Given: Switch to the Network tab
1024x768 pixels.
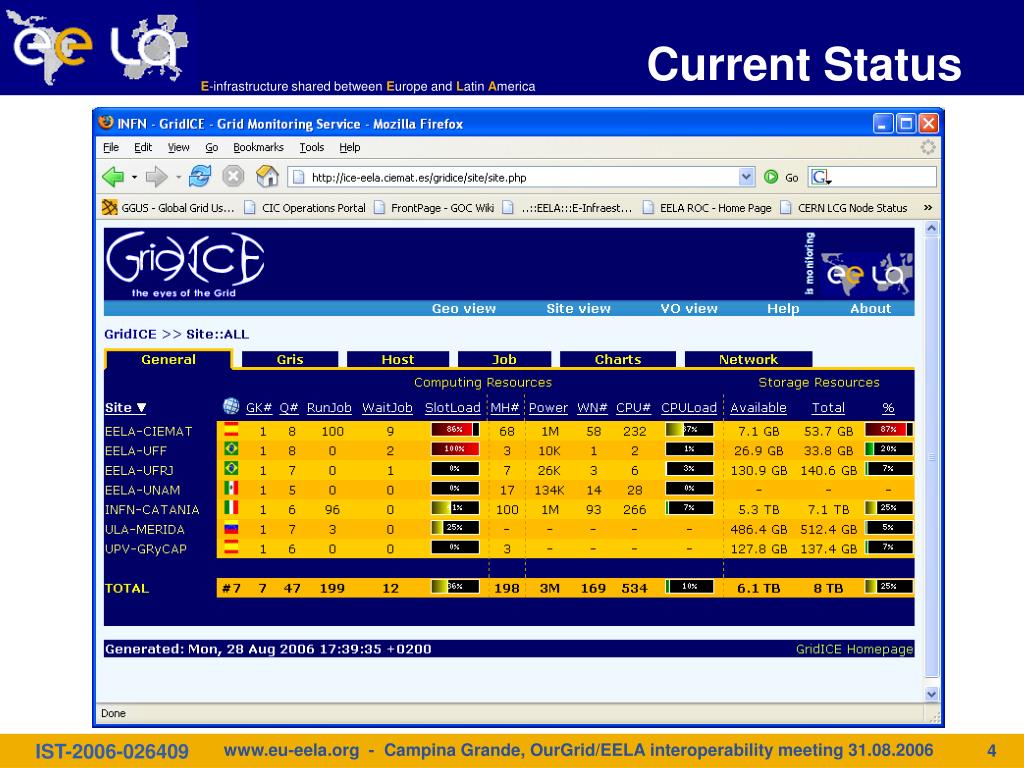Looking at the screenshot, I should point(748,359).
